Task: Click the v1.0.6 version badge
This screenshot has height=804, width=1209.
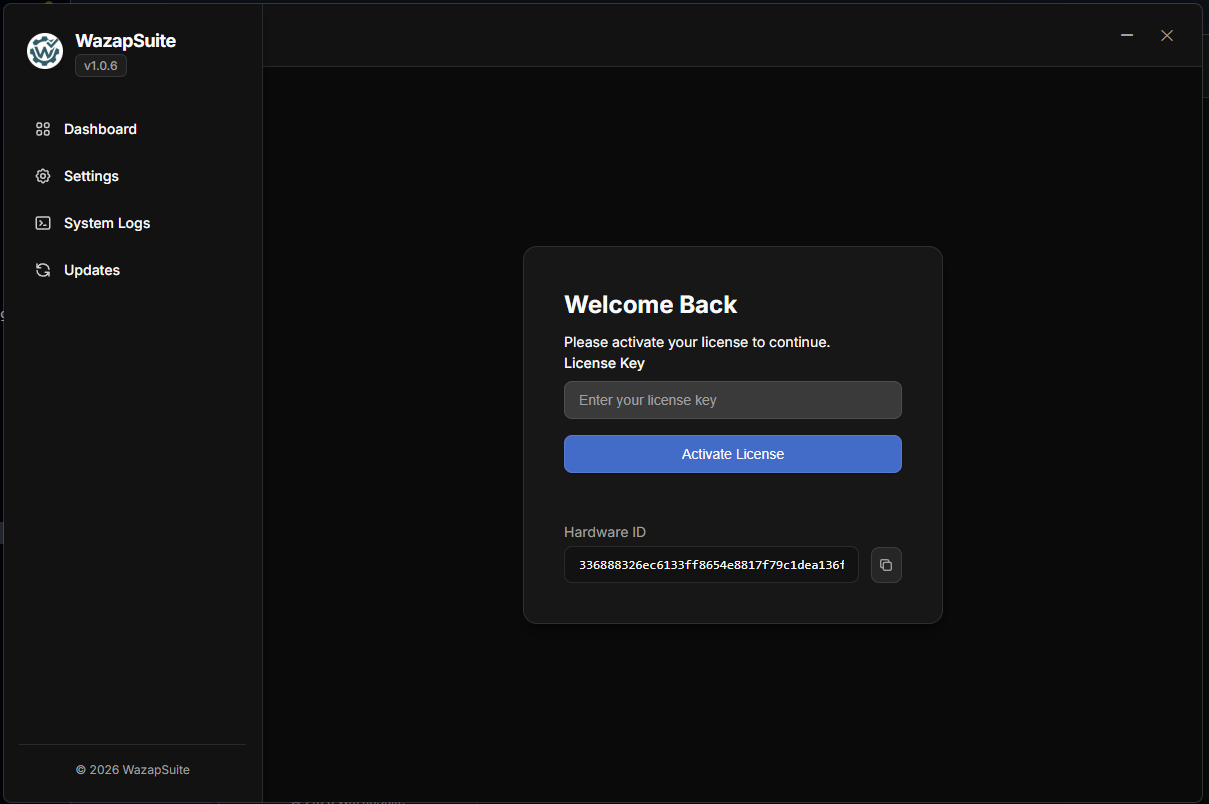Action: (101, 66)
